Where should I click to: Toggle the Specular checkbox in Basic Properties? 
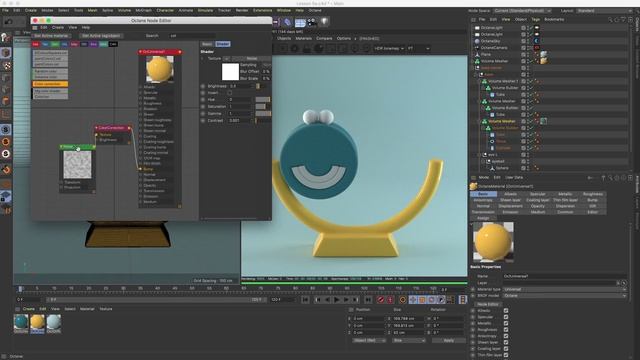[x=506, y=317]
